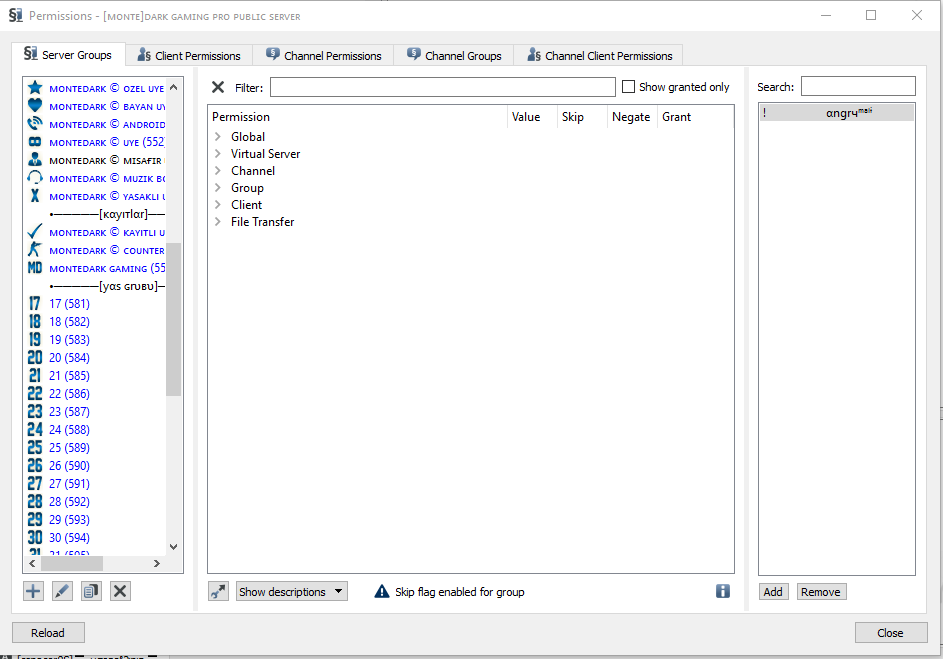The height and width of the screenshot is (659, 943).
Task: Click the Close button
Action: 891,633
